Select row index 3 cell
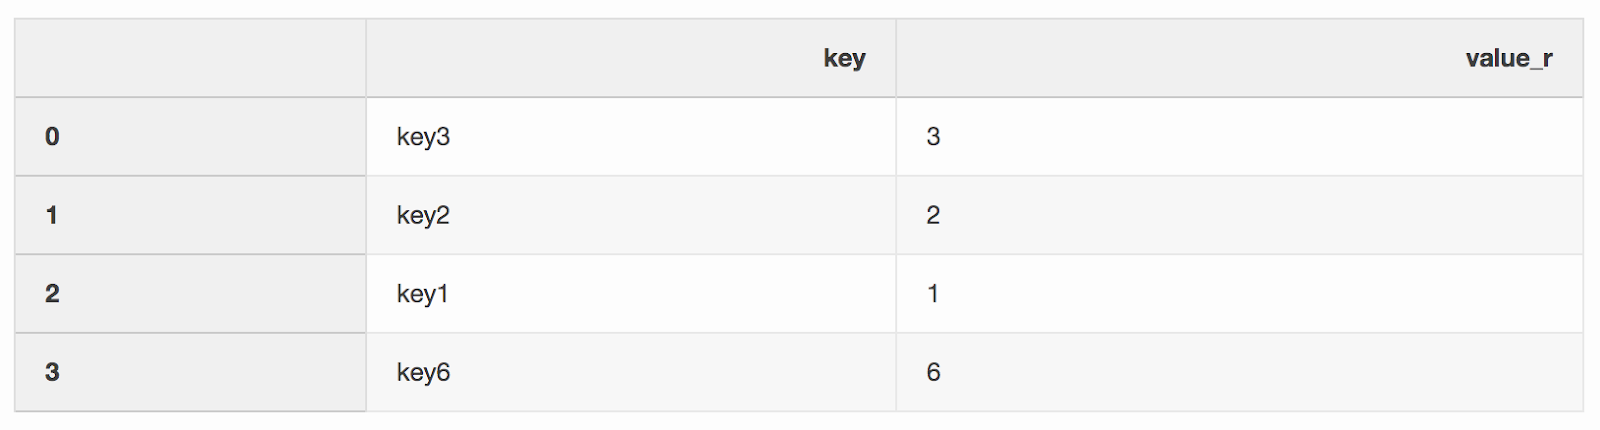 click(x=52, y=372)
